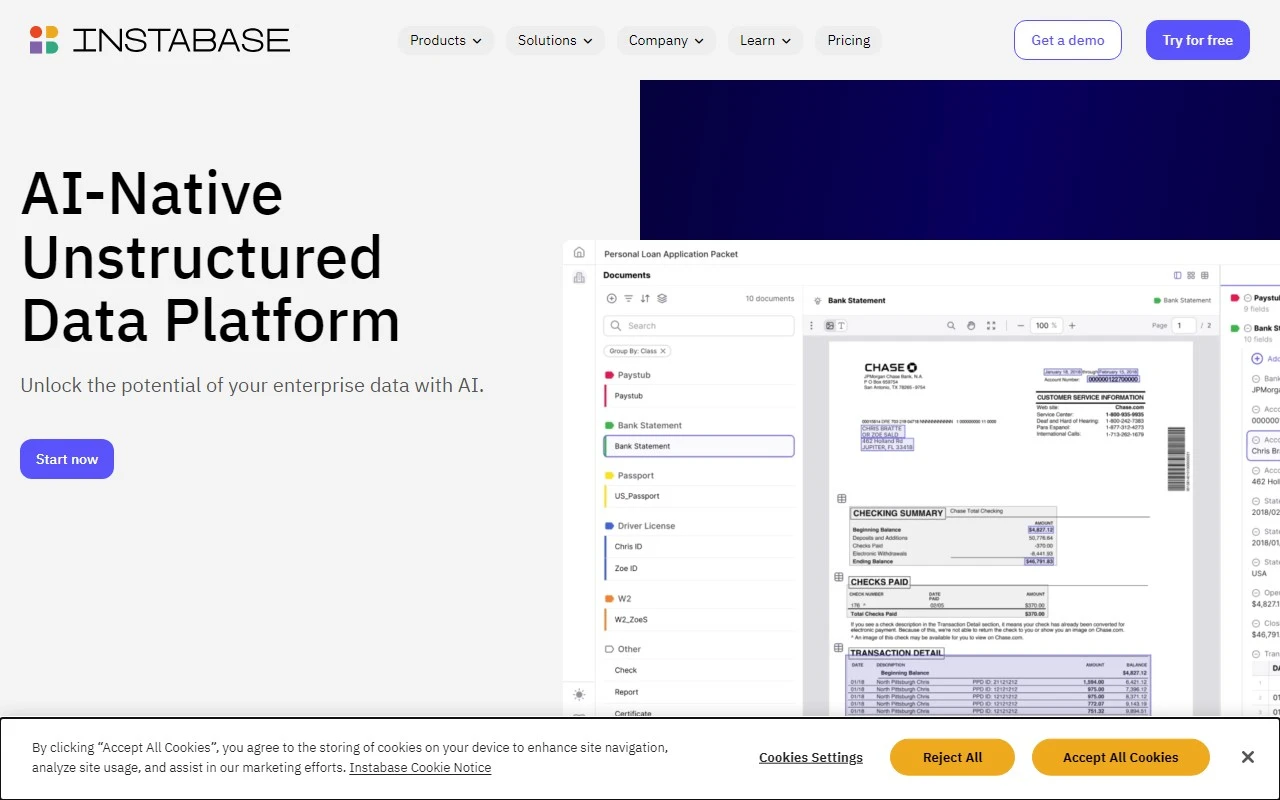
Task: Click the Get a demo button
Action: (1068, 40)
